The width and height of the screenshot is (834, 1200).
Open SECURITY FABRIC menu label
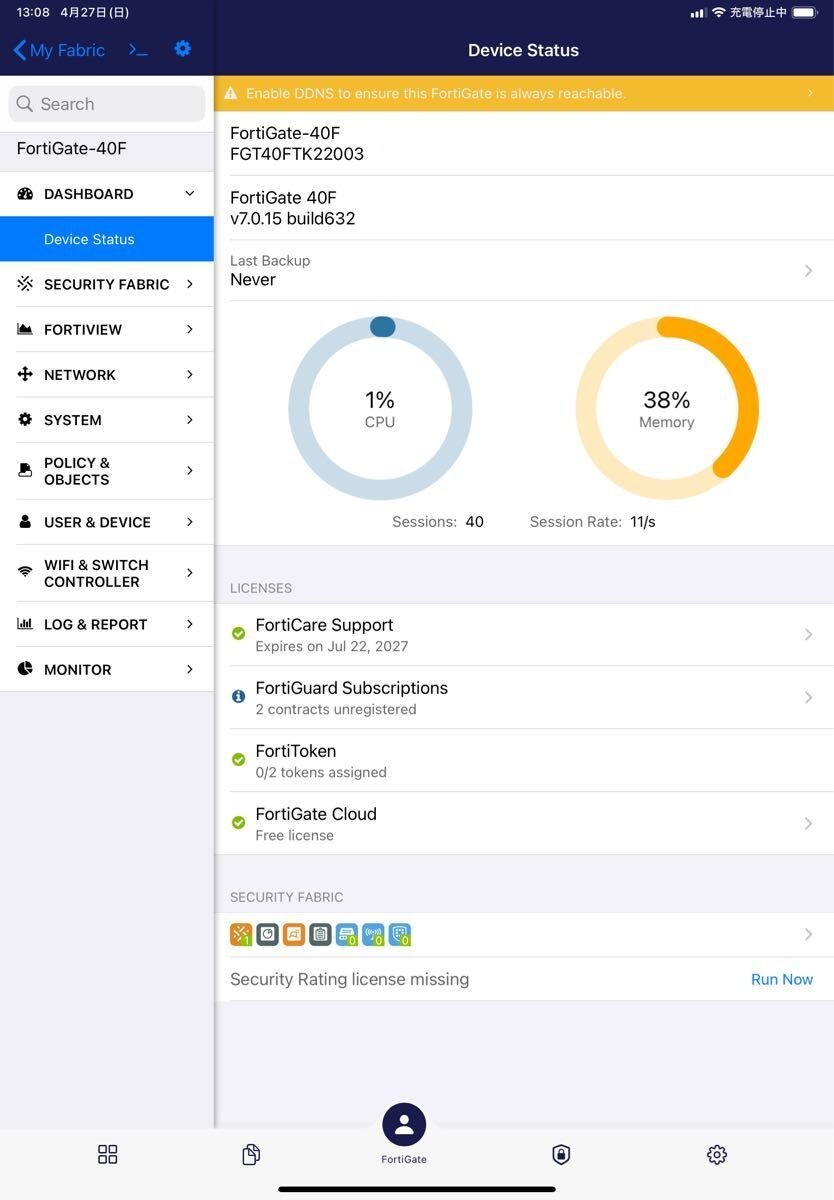107,284
